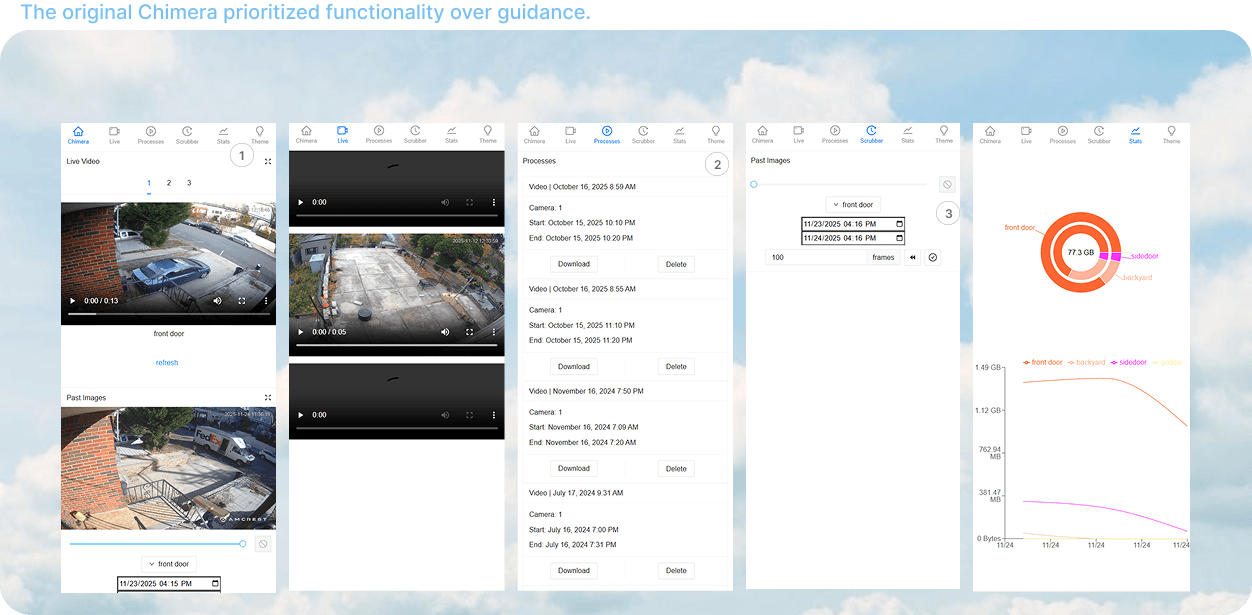Screen dimensions: 1252x615
Task: Click the Past Images slider in the Scrubber panel
Action: (x=840, y=185)
